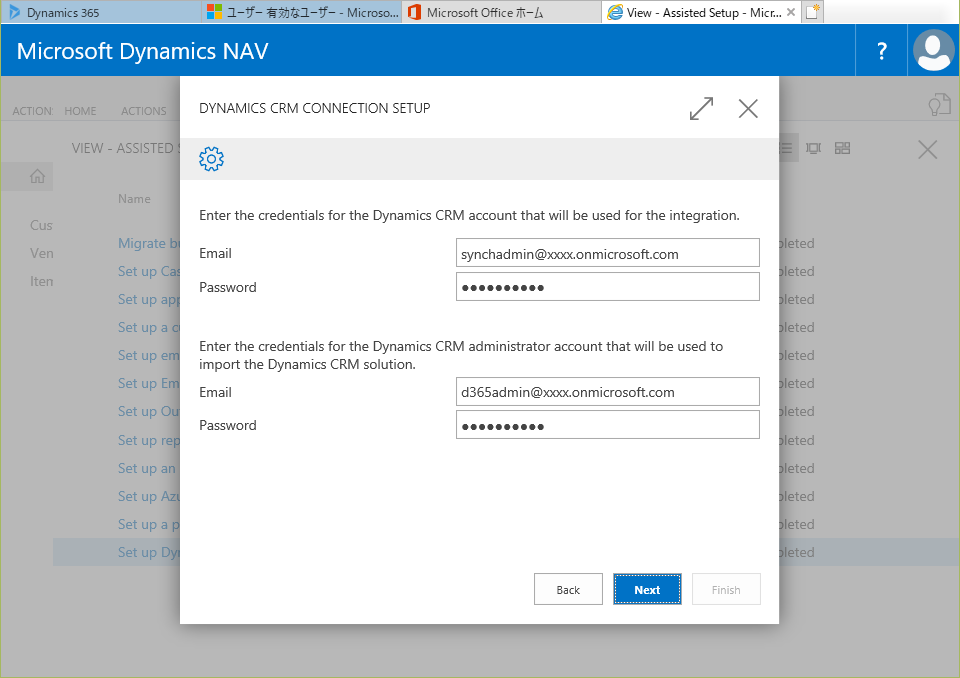Click the Microsoft Dynamics NAV header title
This screenshot has height=678, width=960.
tap(143, 51)
